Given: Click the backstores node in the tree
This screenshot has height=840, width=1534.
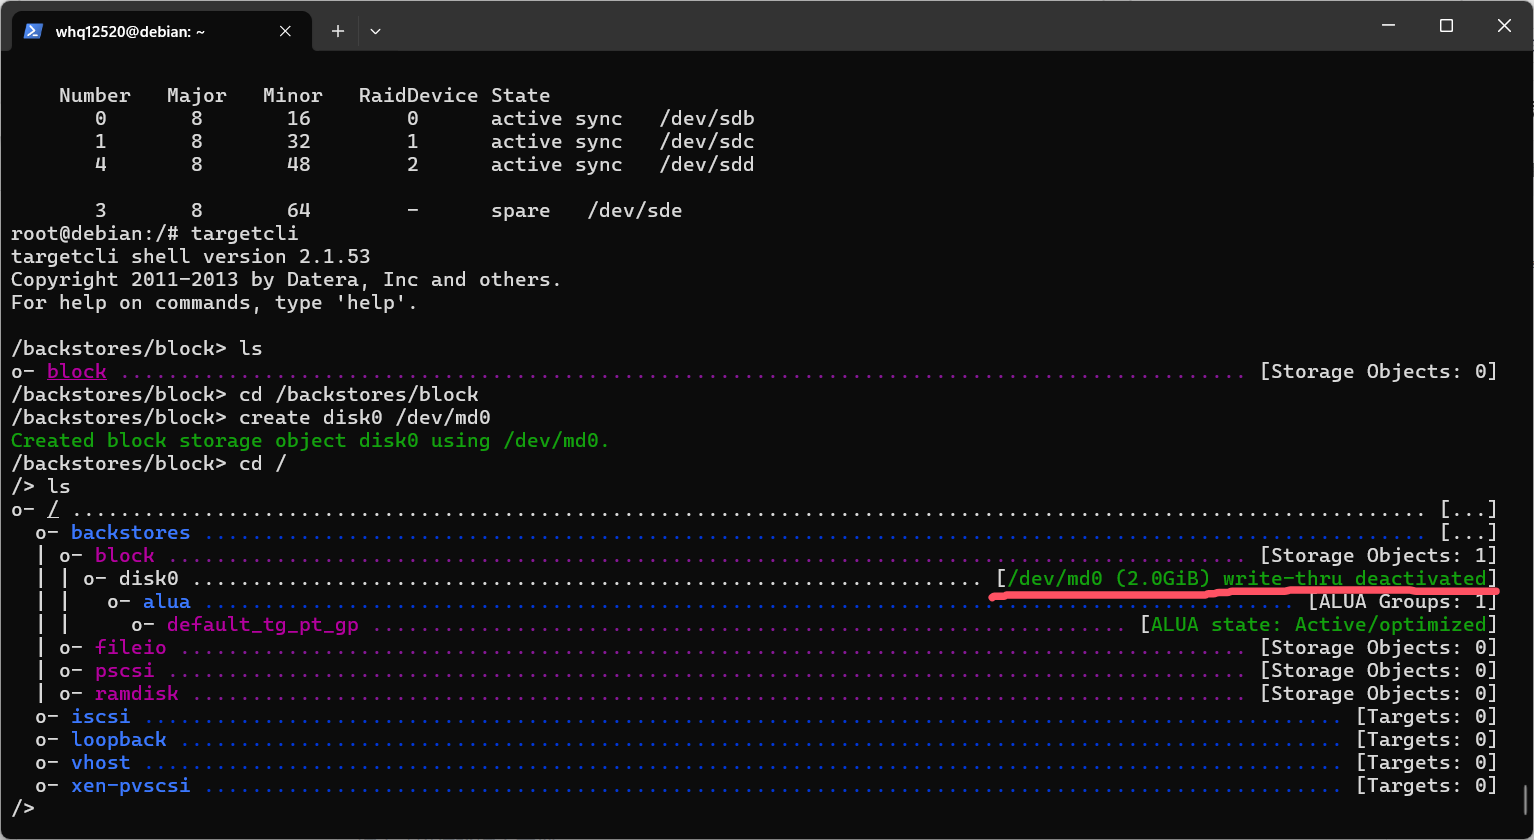Looking at the screenshot, I should (x=130, y=533).
